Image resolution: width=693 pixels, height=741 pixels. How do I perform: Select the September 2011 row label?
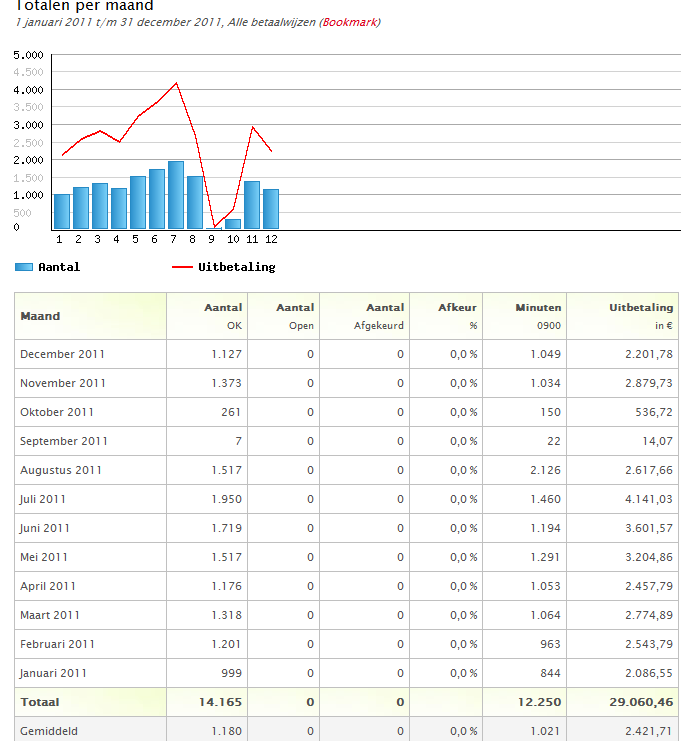click(x=64, y=441)
